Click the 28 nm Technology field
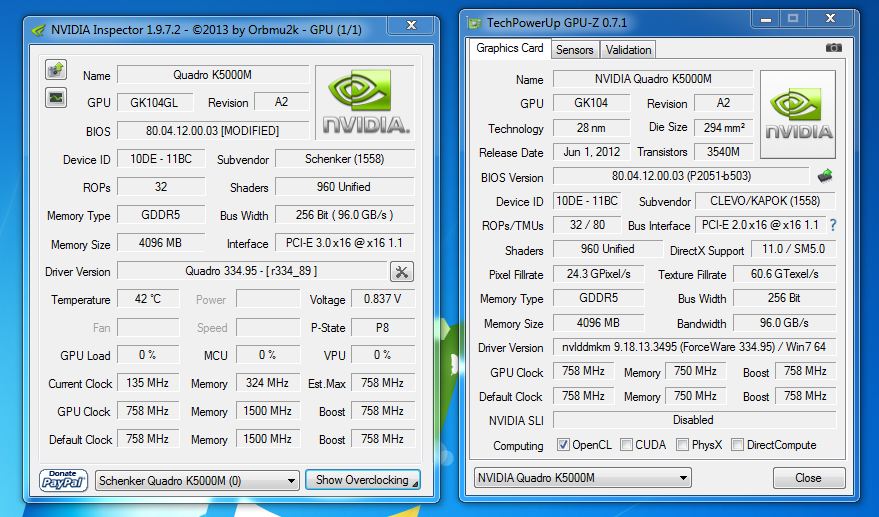The width and height of the screenshot is (879, 517). pos(591,128)
